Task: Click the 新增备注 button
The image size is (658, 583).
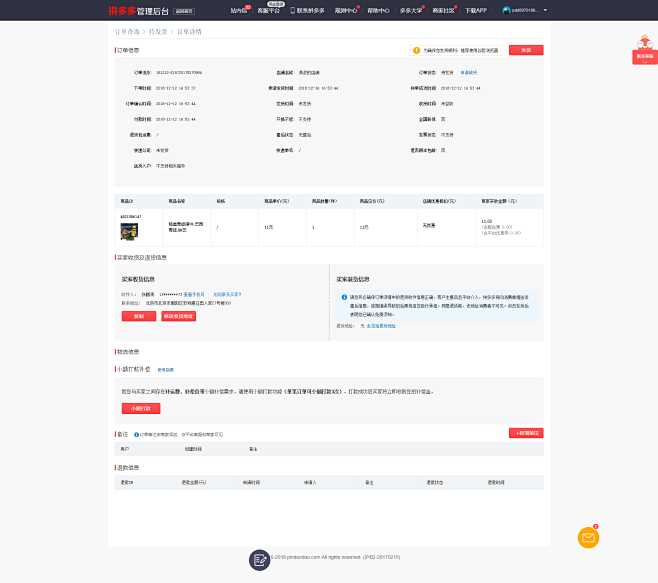Action: [x=526, y=432]
